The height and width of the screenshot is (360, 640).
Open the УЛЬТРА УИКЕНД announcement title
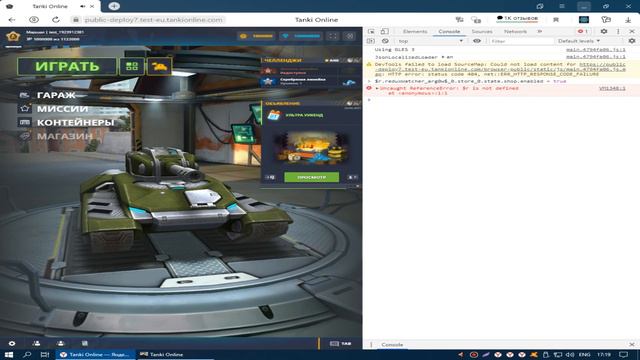coord(304,116)
